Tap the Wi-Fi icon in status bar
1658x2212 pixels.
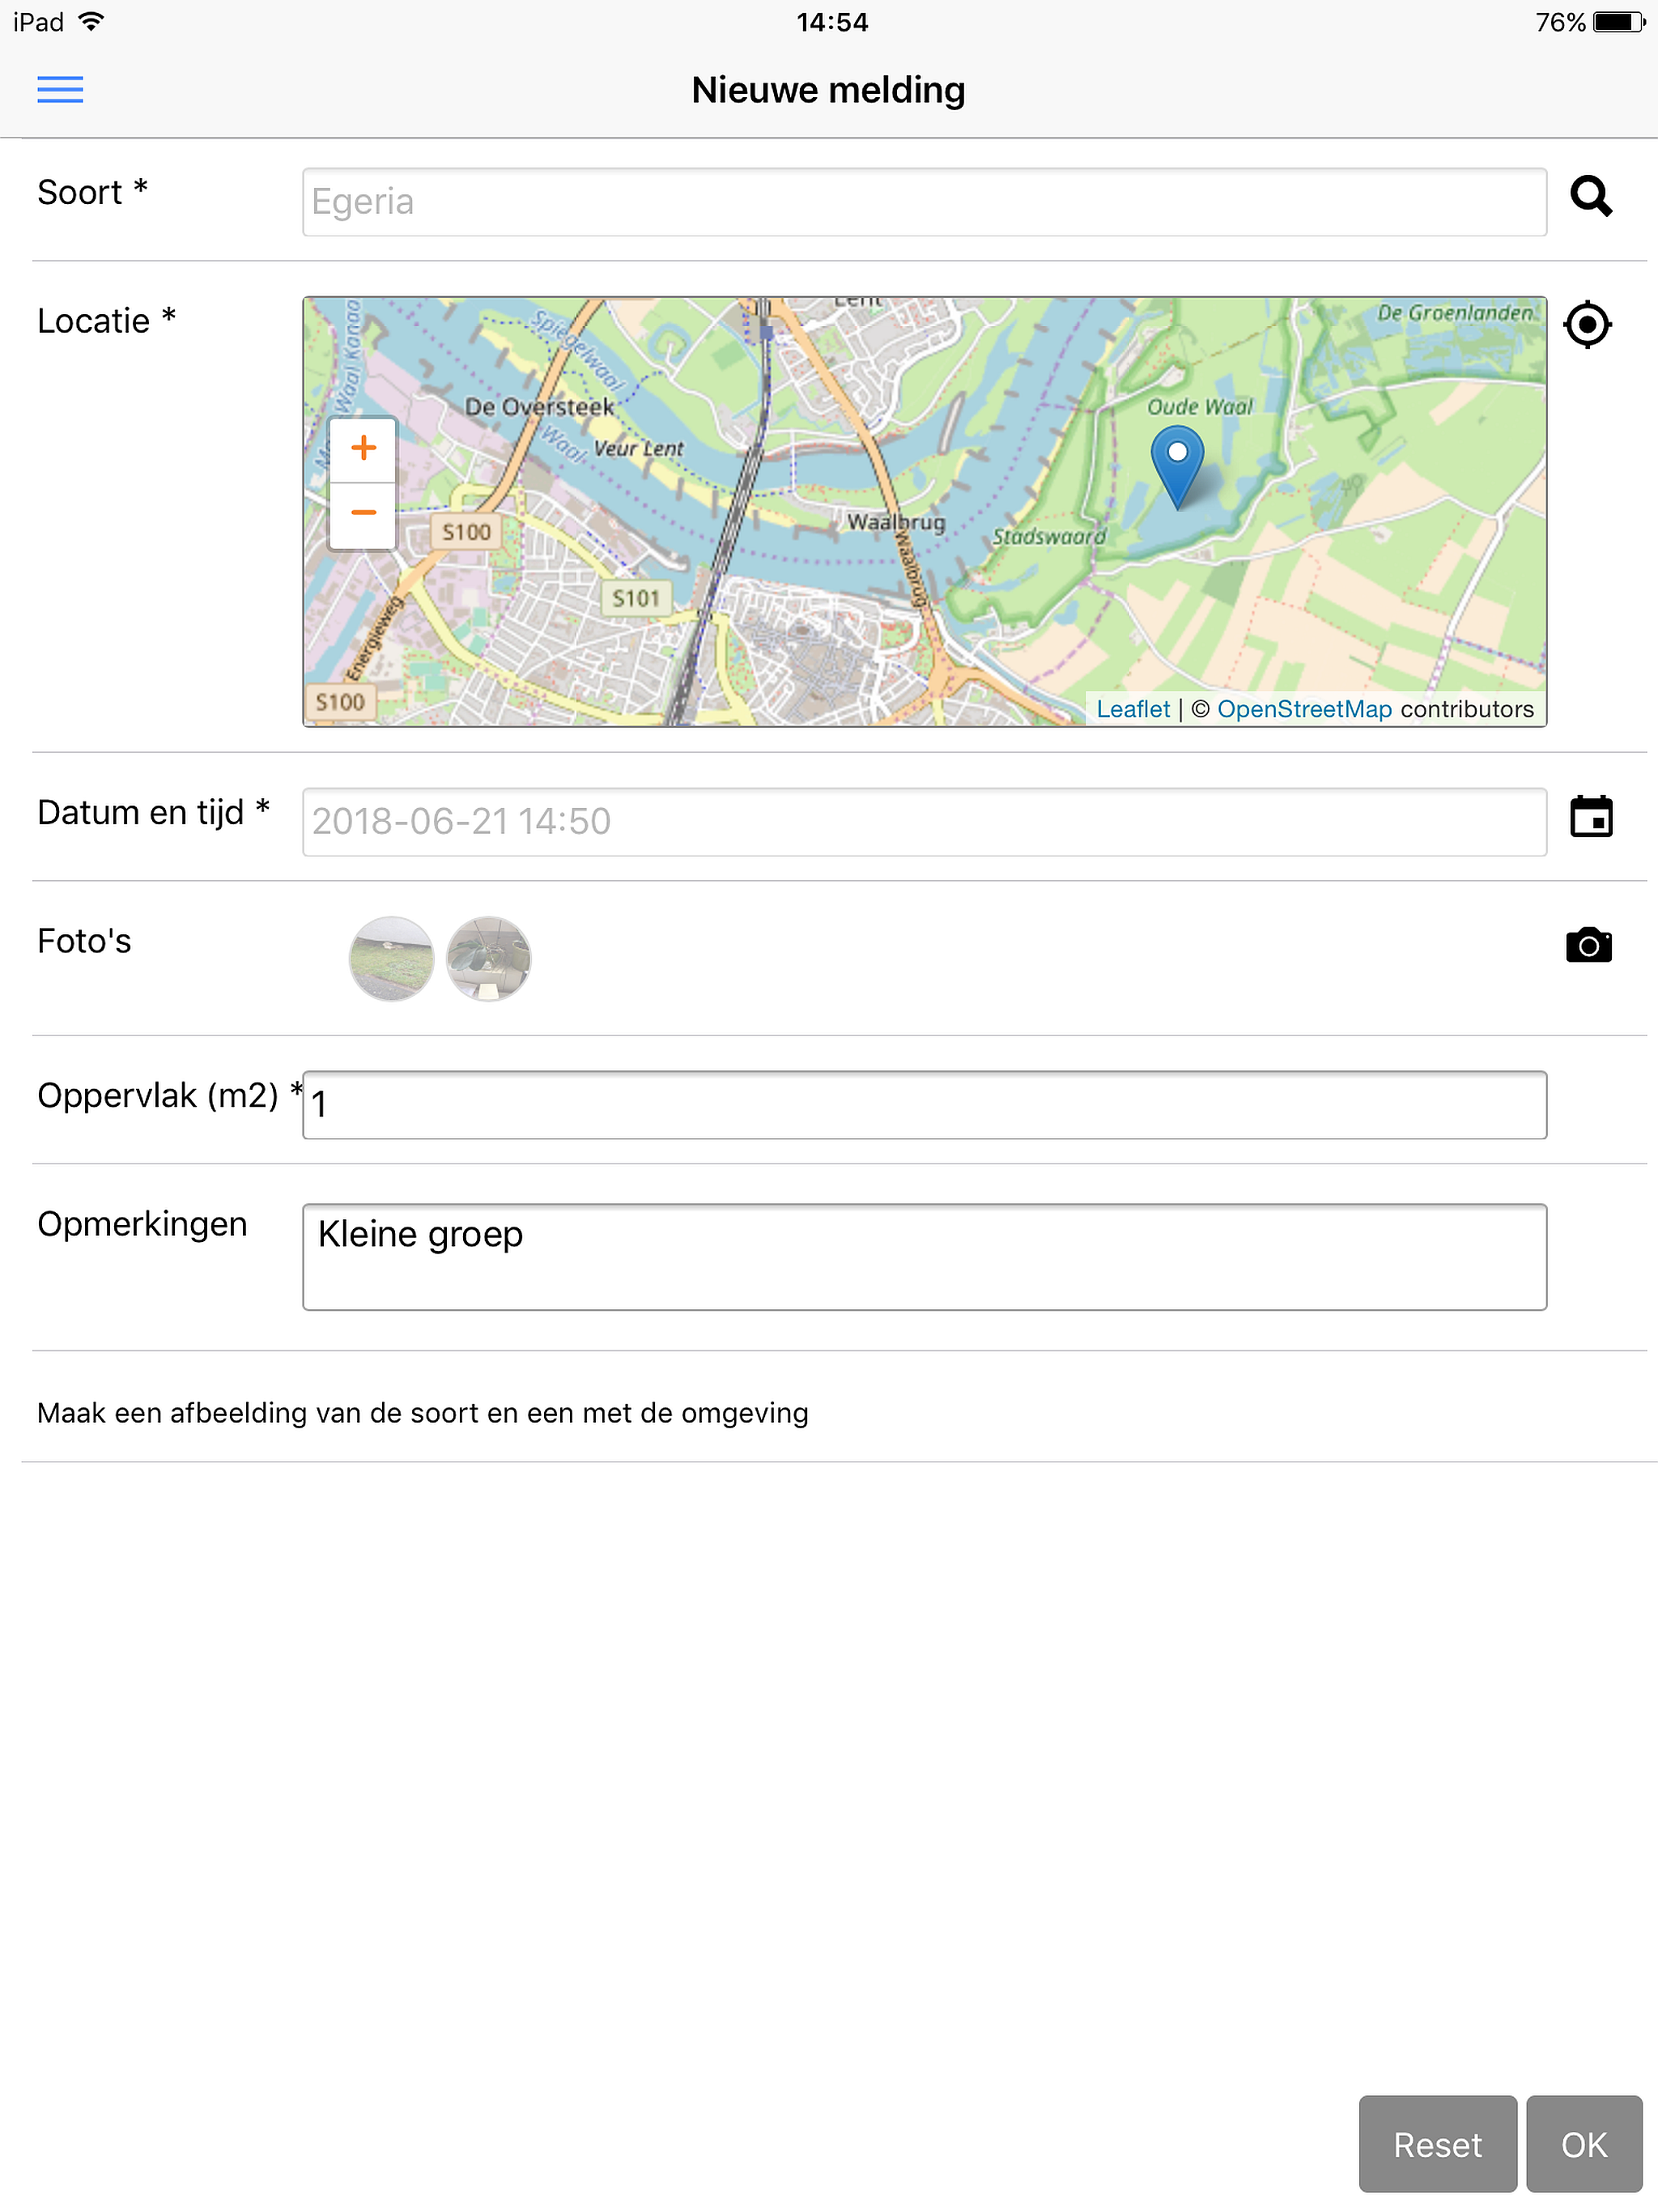pyautogui.click(x=91, y=21)
